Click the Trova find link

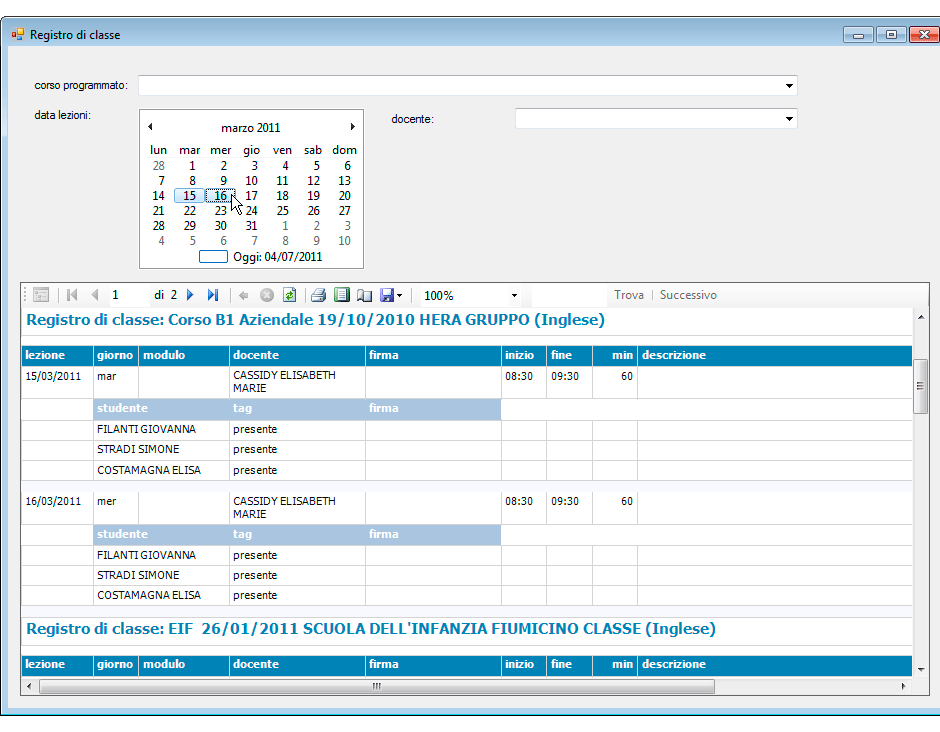point(629,295)
